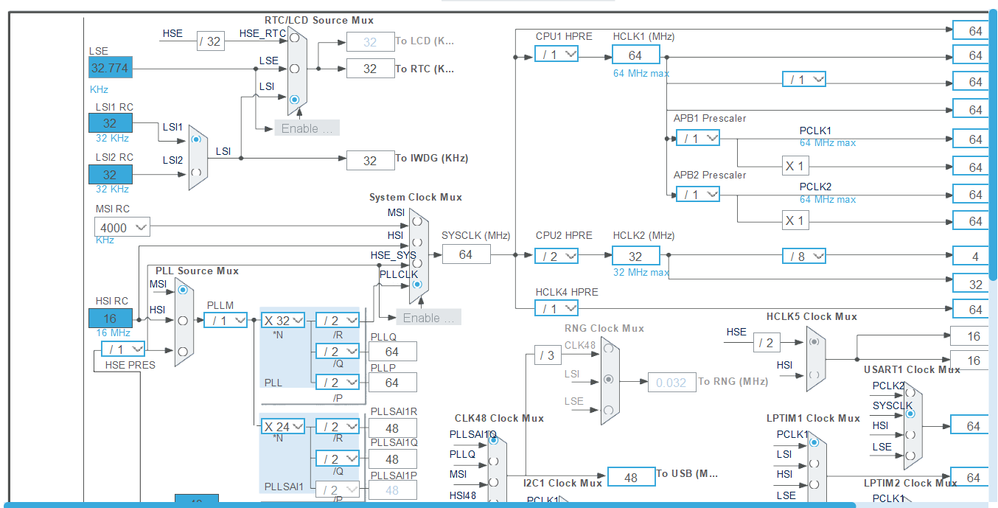Image resolution: width=998 pixels, height=508 pixels.
Task: Click the '32 MHz max' label under HCLK2
Action: pyautogui.click(x=641, y=272)
